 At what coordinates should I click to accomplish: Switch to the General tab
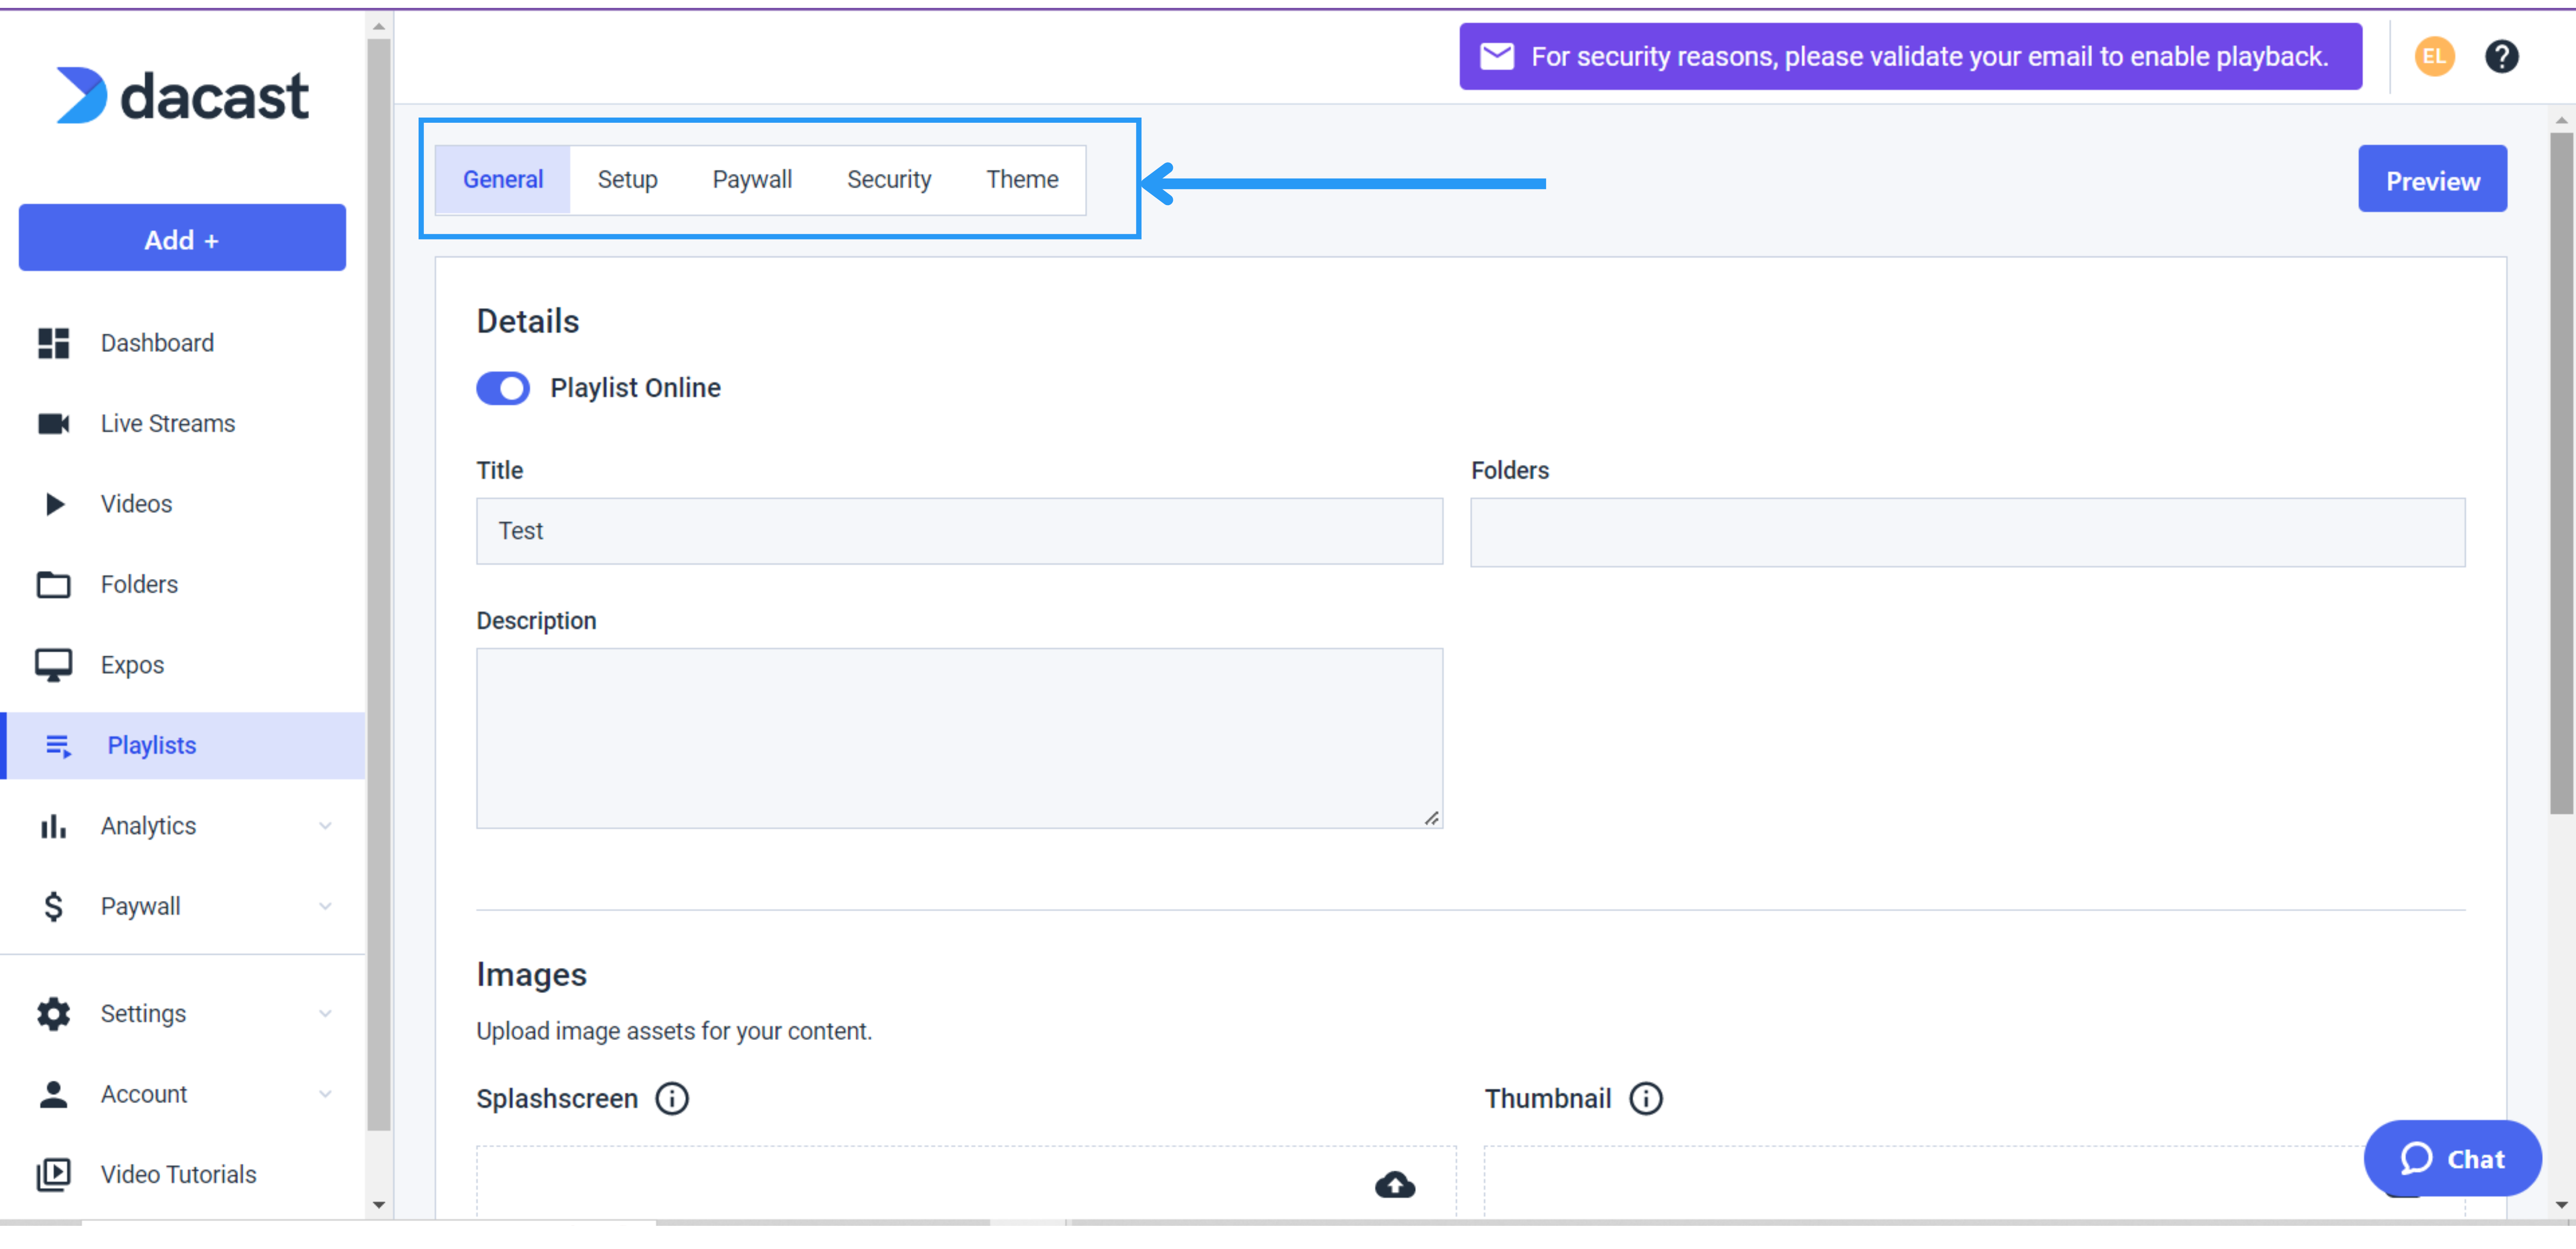pyautogui.click(x=503, y=180)
